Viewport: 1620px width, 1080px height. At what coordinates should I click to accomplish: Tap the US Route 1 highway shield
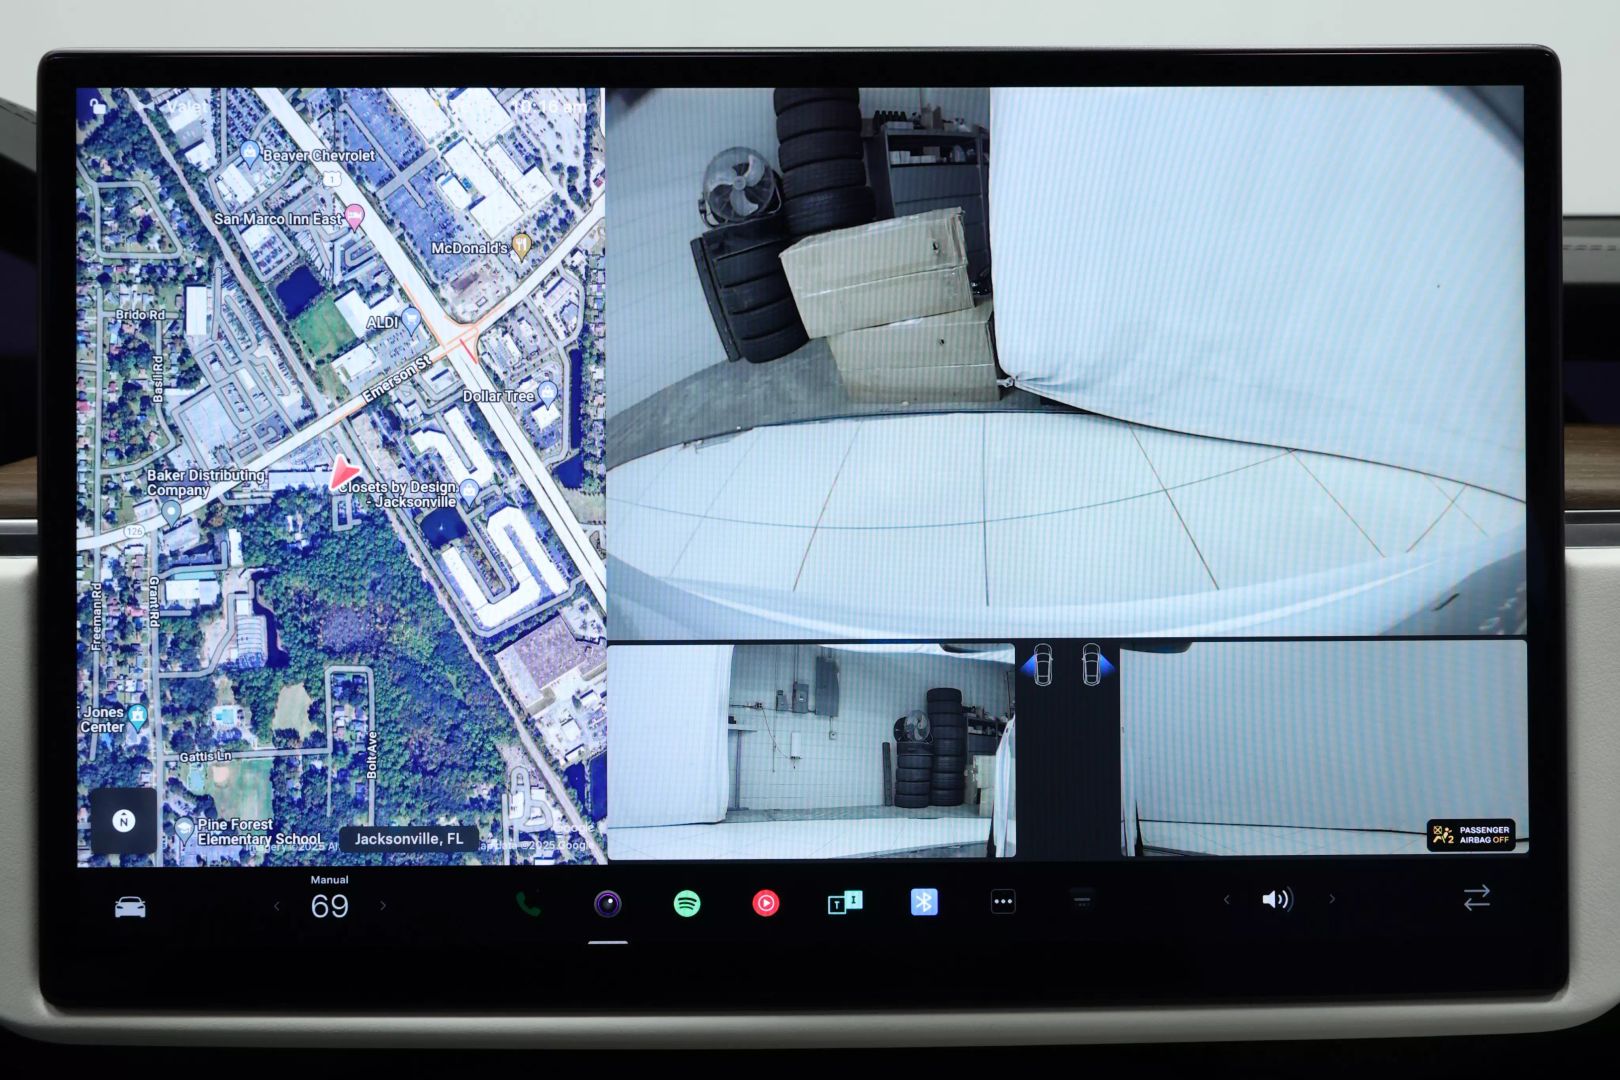coord(331,180)
